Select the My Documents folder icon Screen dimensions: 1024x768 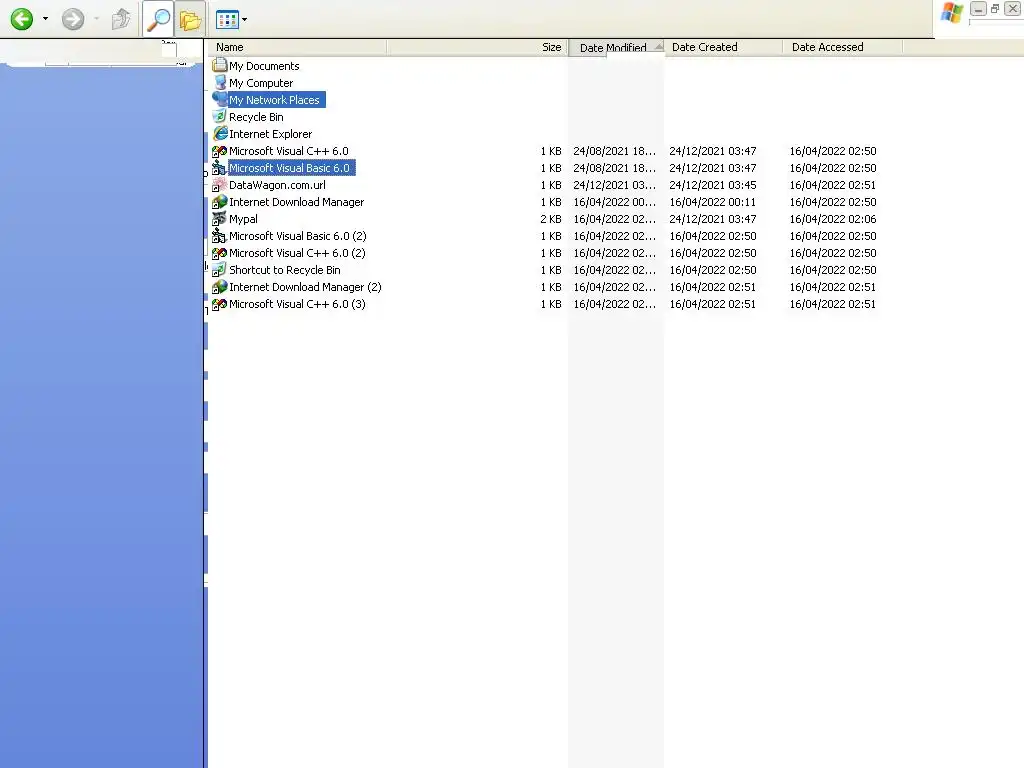pyautogui.click(x=219, y=65)
